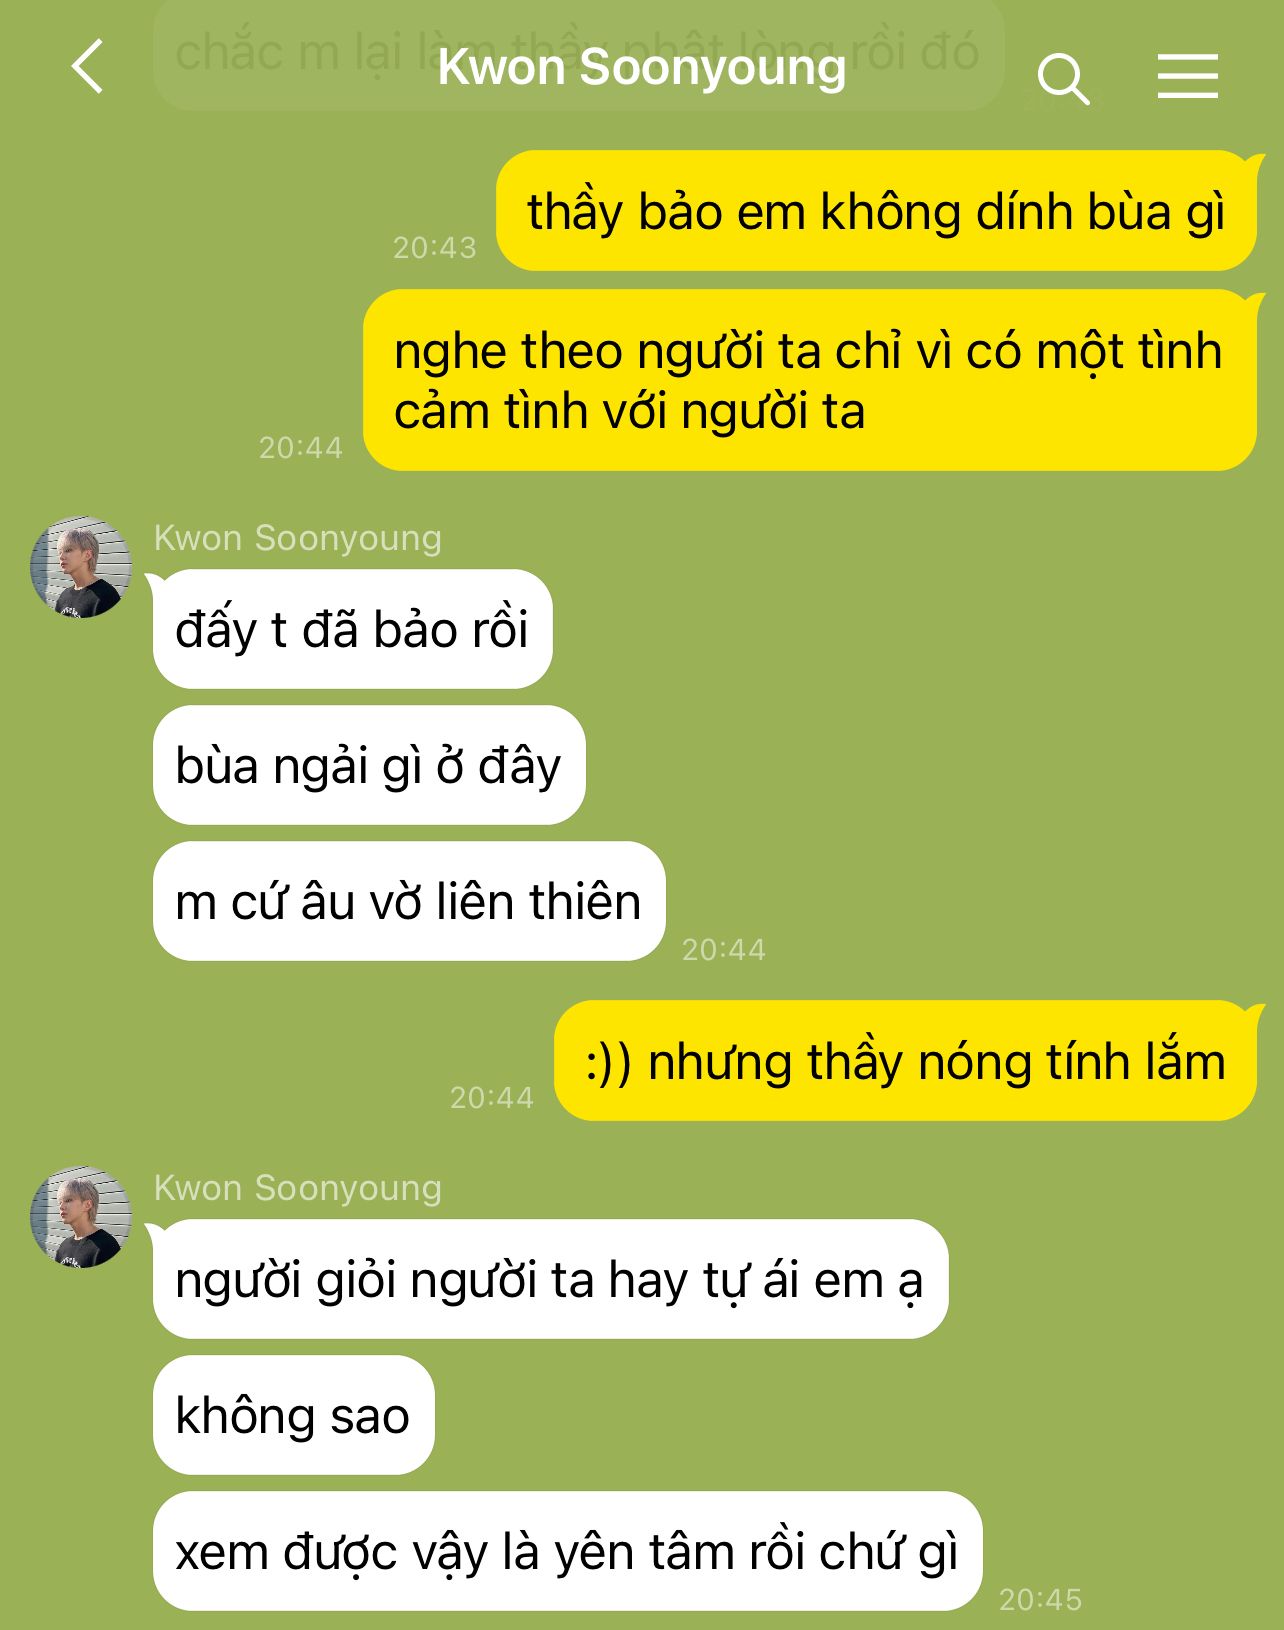The width and height of the screenshot is (1284, 1630).
Task: Open the hamburger chat menu
Action: [1188, 76]
